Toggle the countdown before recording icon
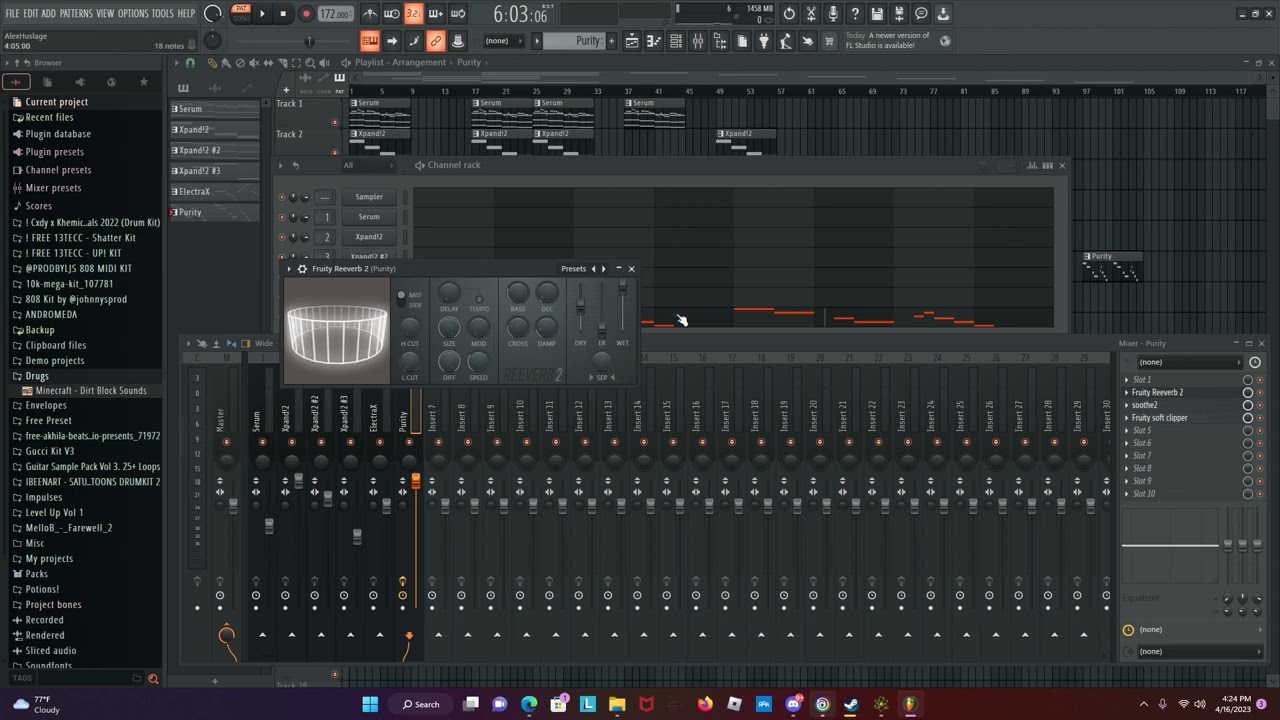The height and width of the screenshot is (720, 1280). click(x=414, y=14)
